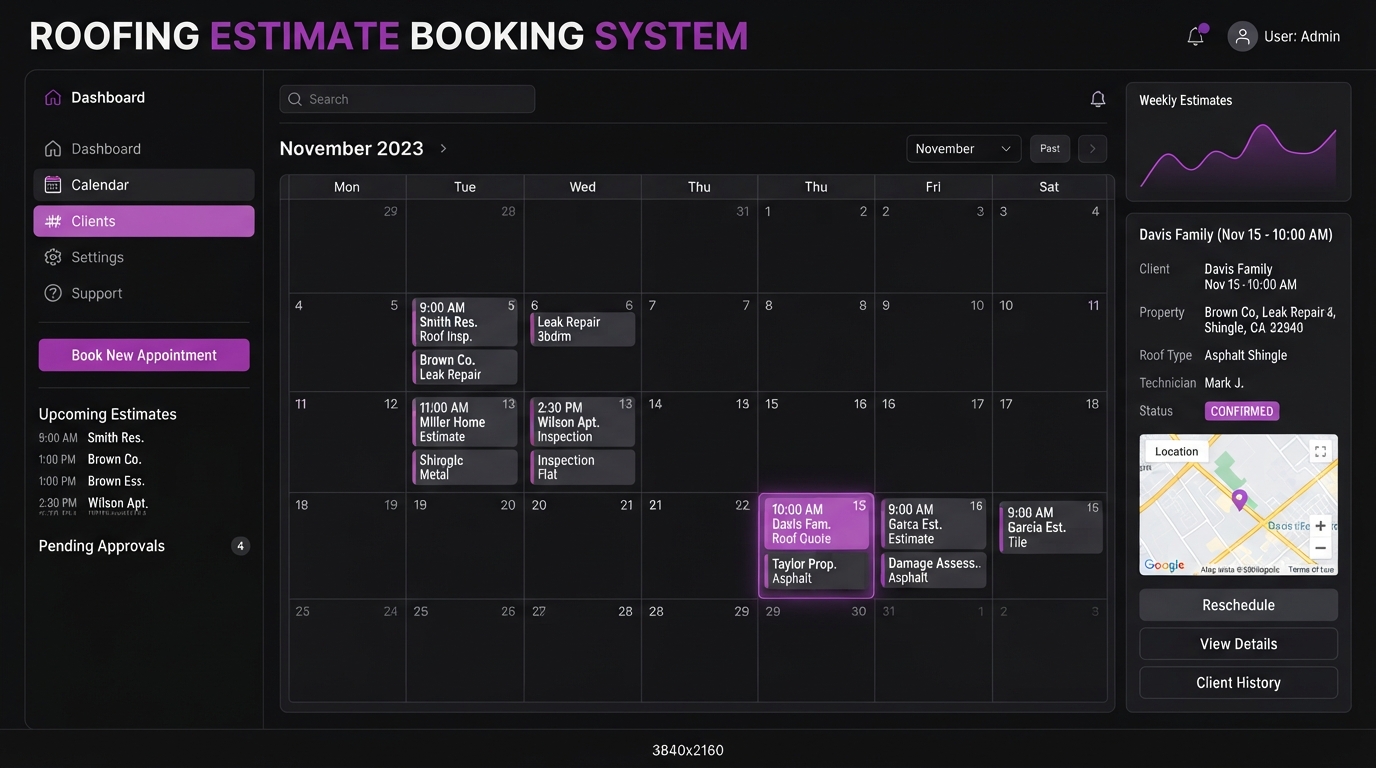1376x768 pixels.
Task: Click the Past button
Action: point(1050,149)
